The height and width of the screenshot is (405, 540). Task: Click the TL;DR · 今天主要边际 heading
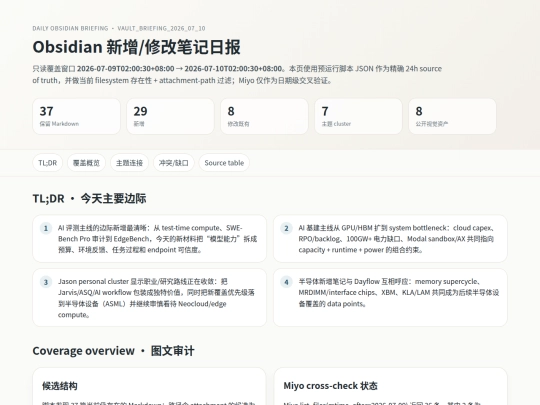pos(90,199)
